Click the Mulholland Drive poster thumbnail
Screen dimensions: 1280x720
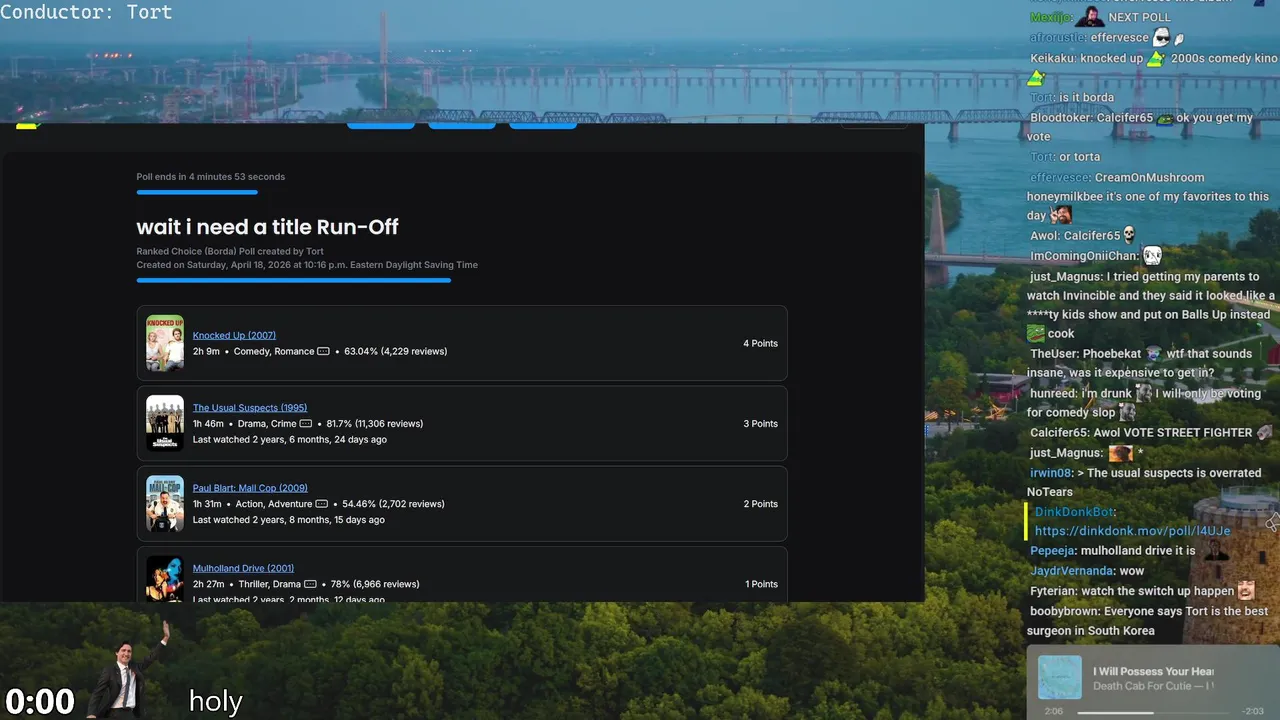pyautogui.click(x=165, y=579)
